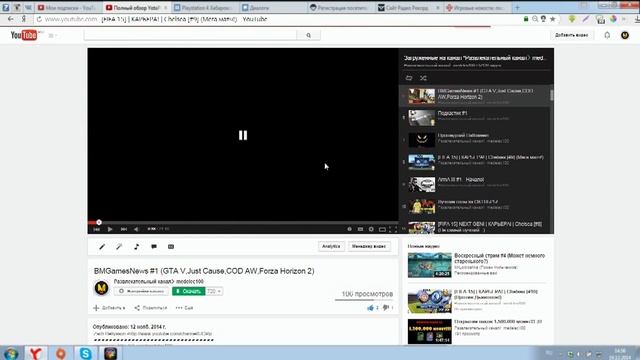This screenshot has height=360, width=640.
Task: Go back with the browser back arrow
Action: click(x=11, y=19)
